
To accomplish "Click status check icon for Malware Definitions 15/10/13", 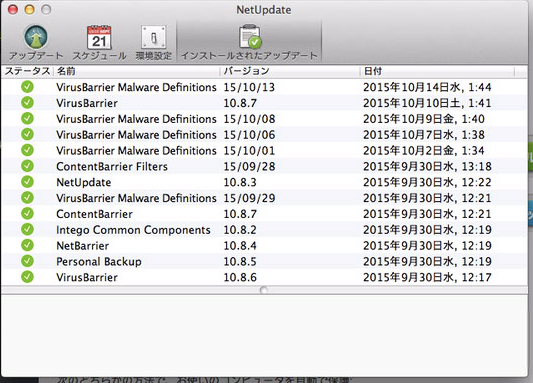I will 27,87.
